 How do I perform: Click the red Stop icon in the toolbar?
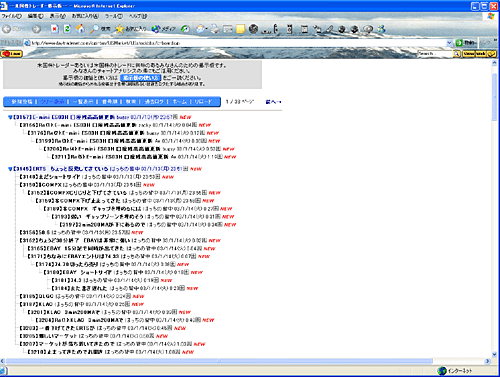(x=55, y=29)
